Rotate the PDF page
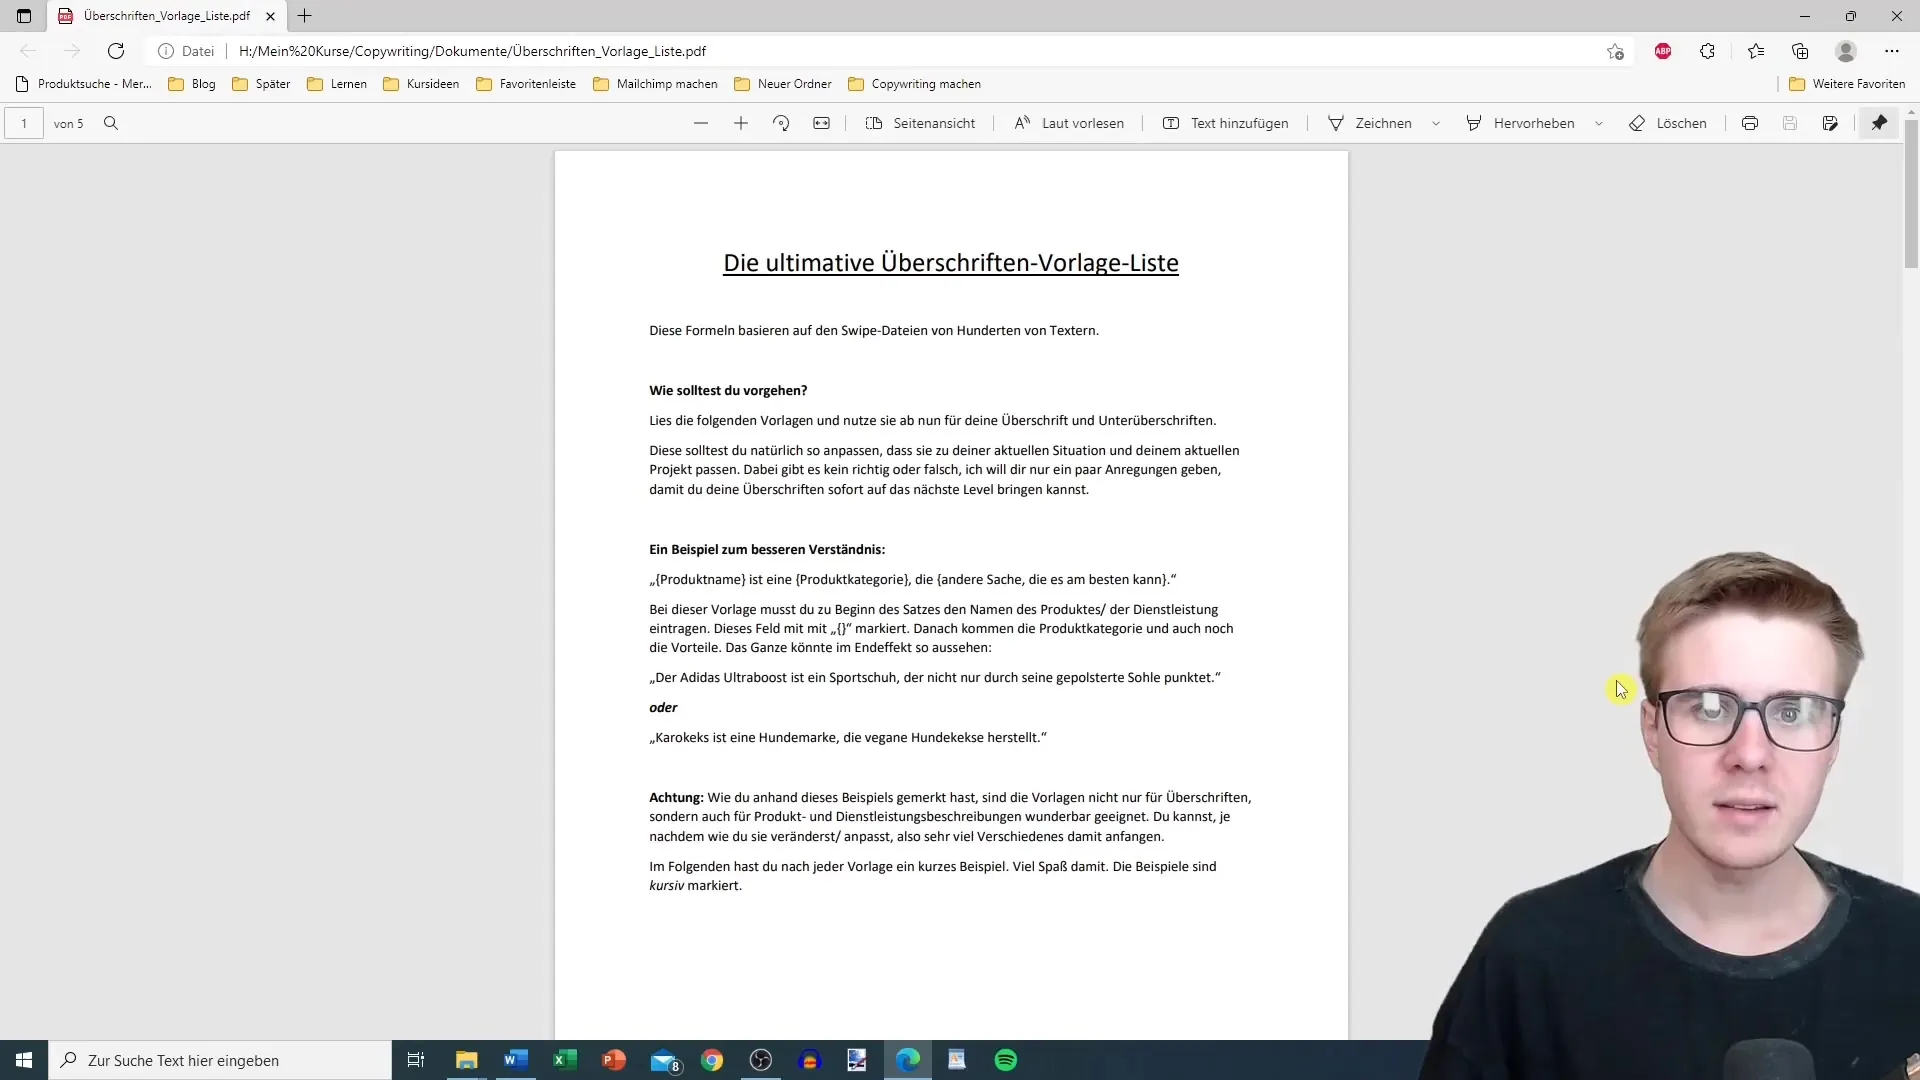The width and height of the screenshot is (1920, 1080). (x=781, y=123)
